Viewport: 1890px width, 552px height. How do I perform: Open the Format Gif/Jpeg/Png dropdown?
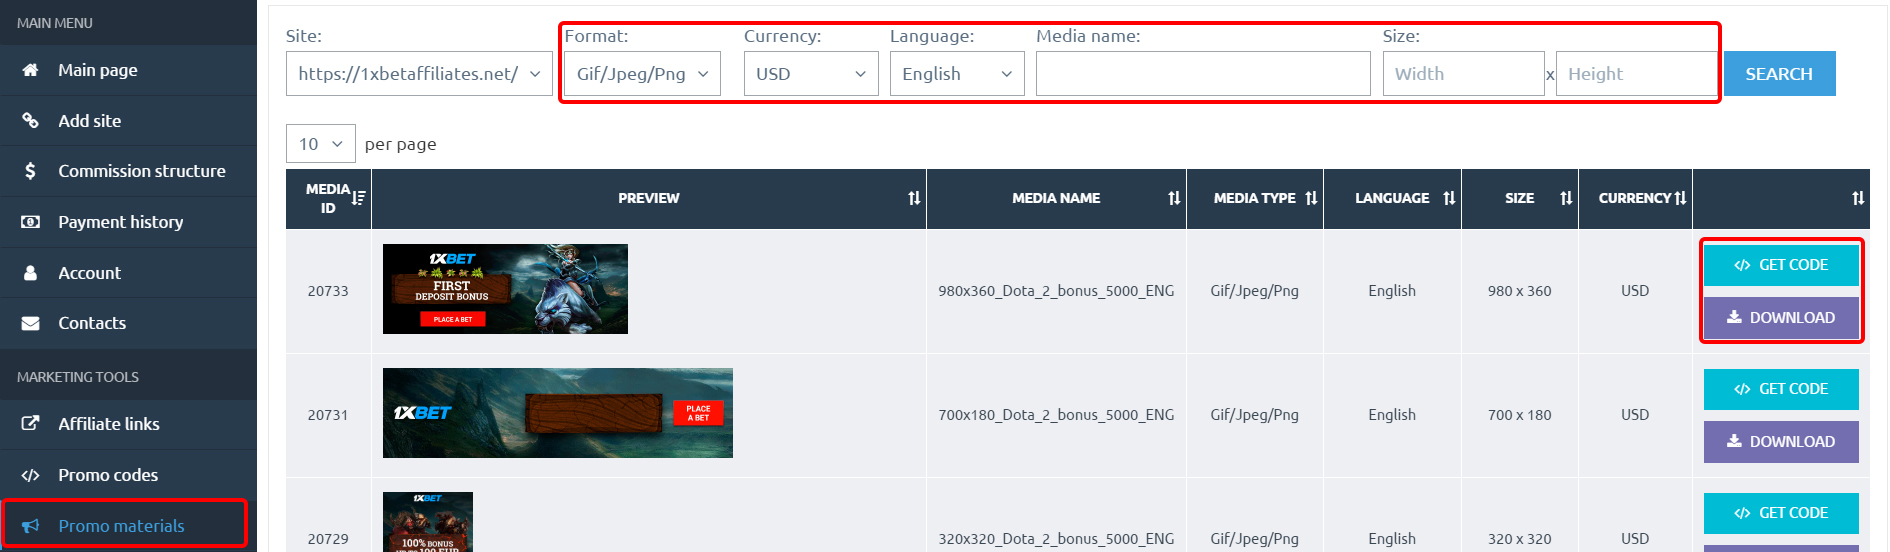[642, 74]
